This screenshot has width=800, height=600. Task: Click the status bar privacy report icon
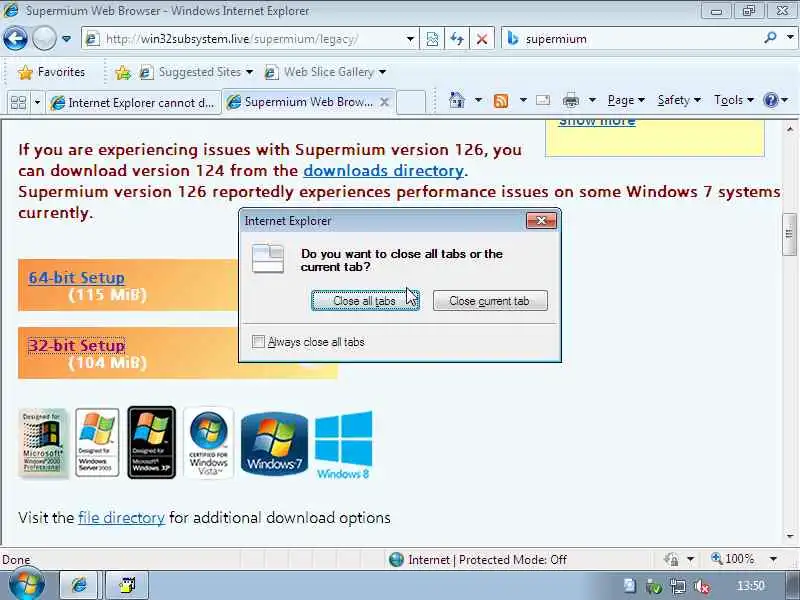click(671, 560)
